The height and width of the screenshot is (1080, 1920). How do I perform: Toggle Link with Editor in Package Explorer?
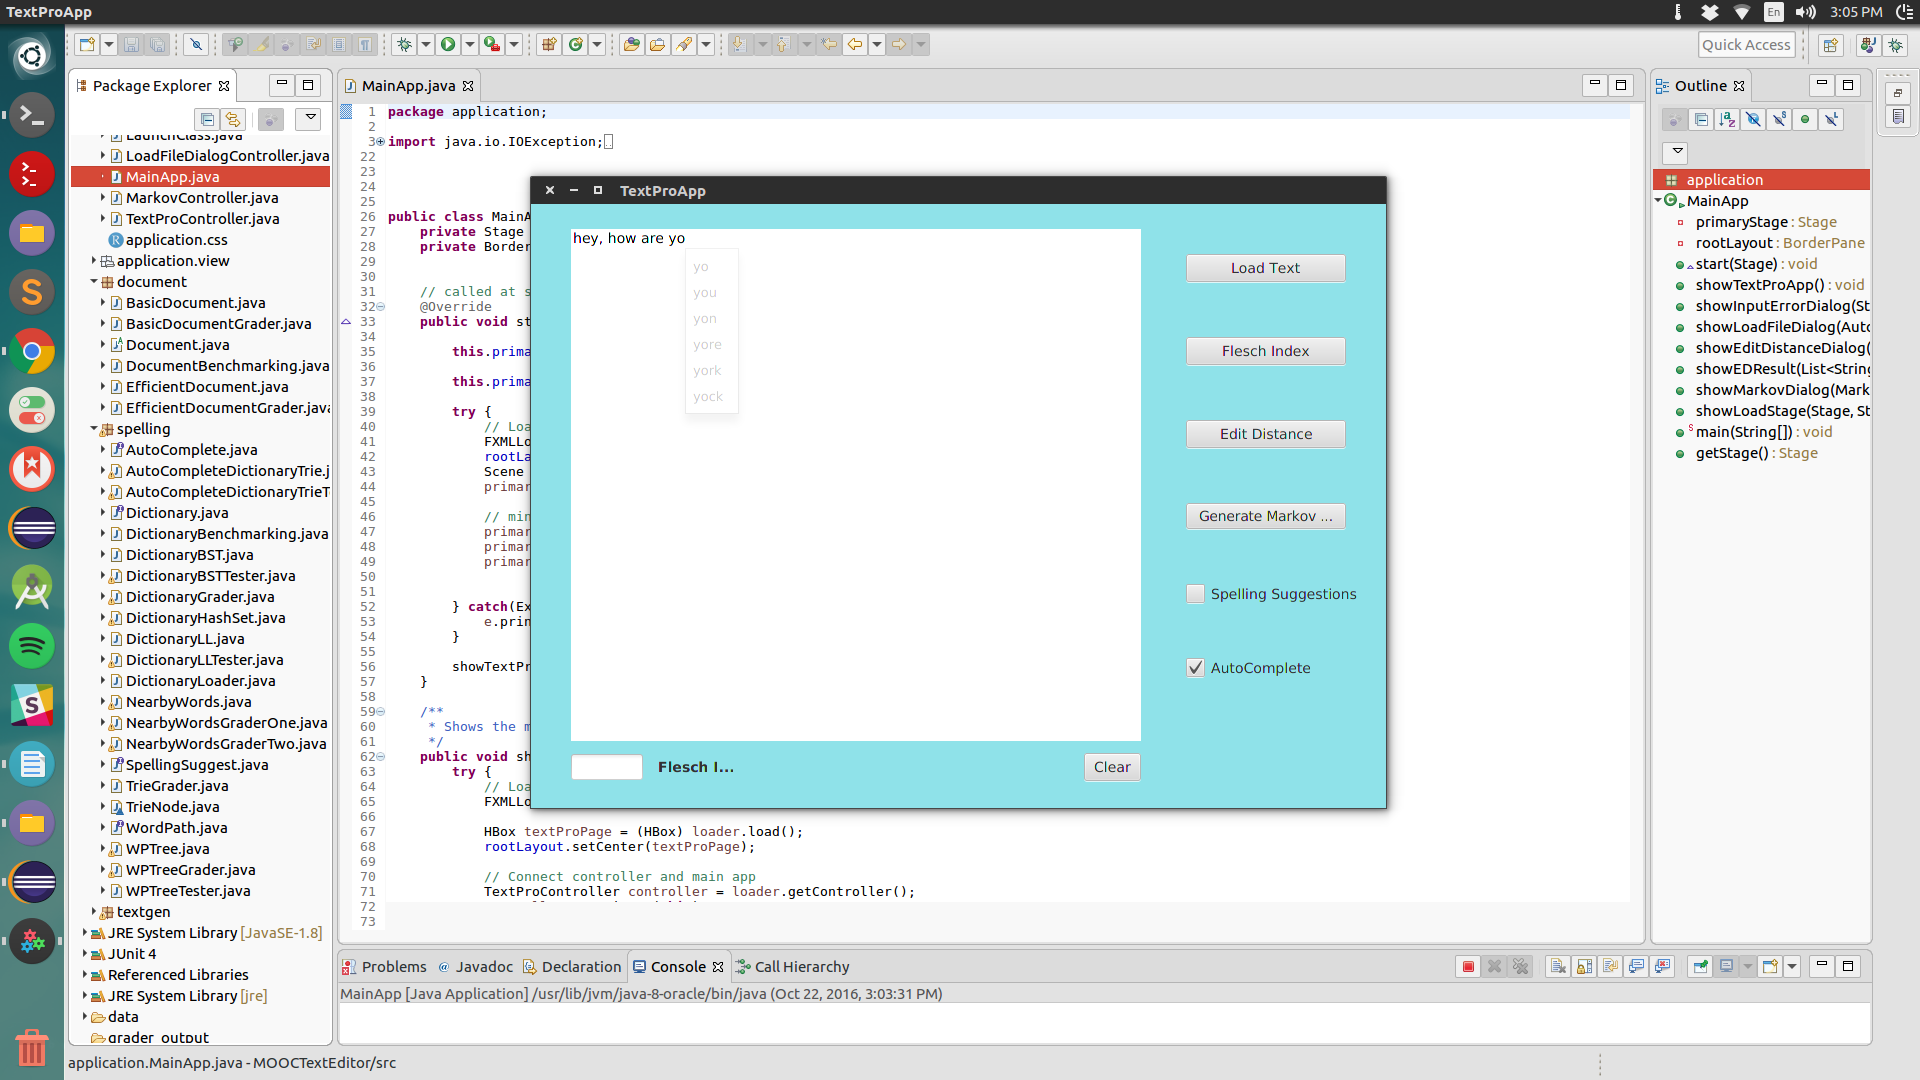(x=233, y=120)
